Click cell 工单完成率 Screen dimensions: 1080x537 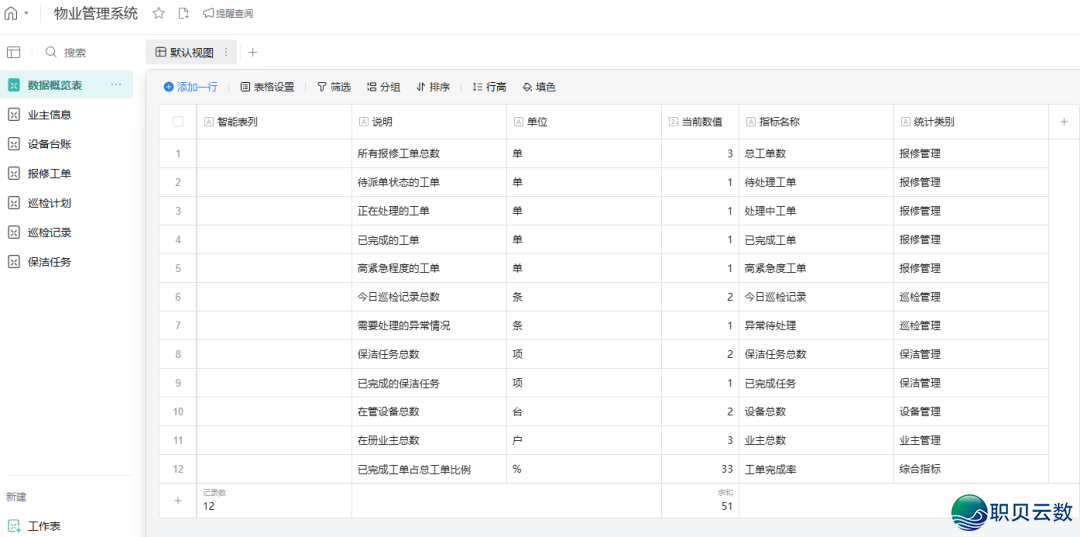[816, 469]
